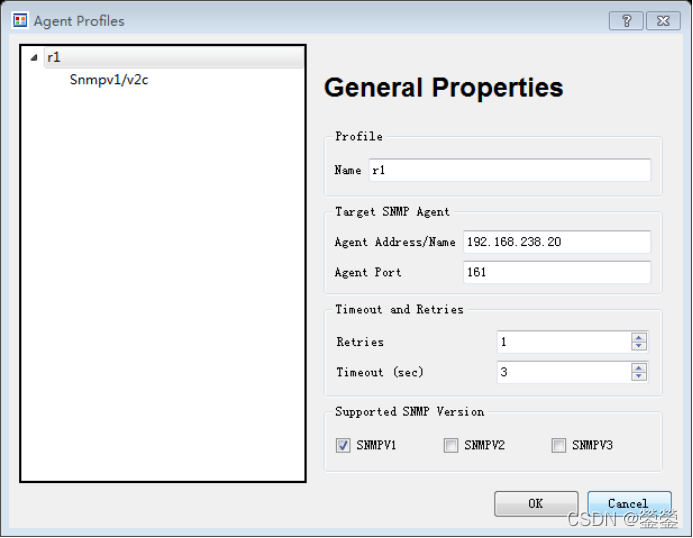This screenshot has height=538, width=693.
Task: Click the Target SNMP Agent group label
Action: 392,212
